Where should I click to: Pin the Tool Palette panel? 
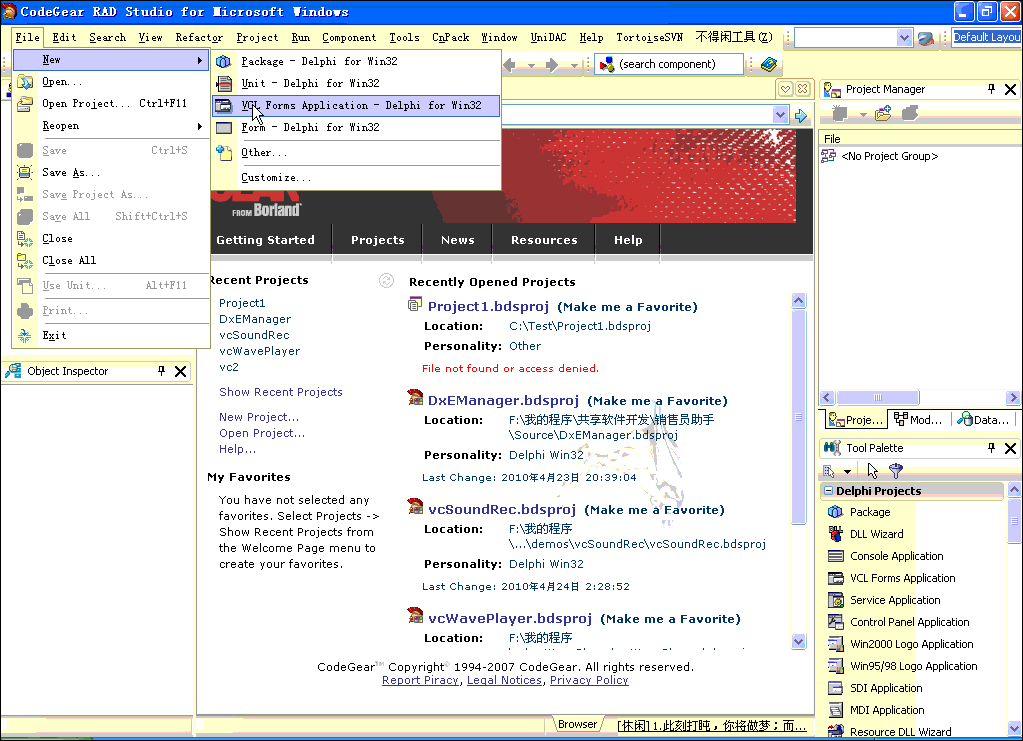pyautogui.click(x=992, y=447)
